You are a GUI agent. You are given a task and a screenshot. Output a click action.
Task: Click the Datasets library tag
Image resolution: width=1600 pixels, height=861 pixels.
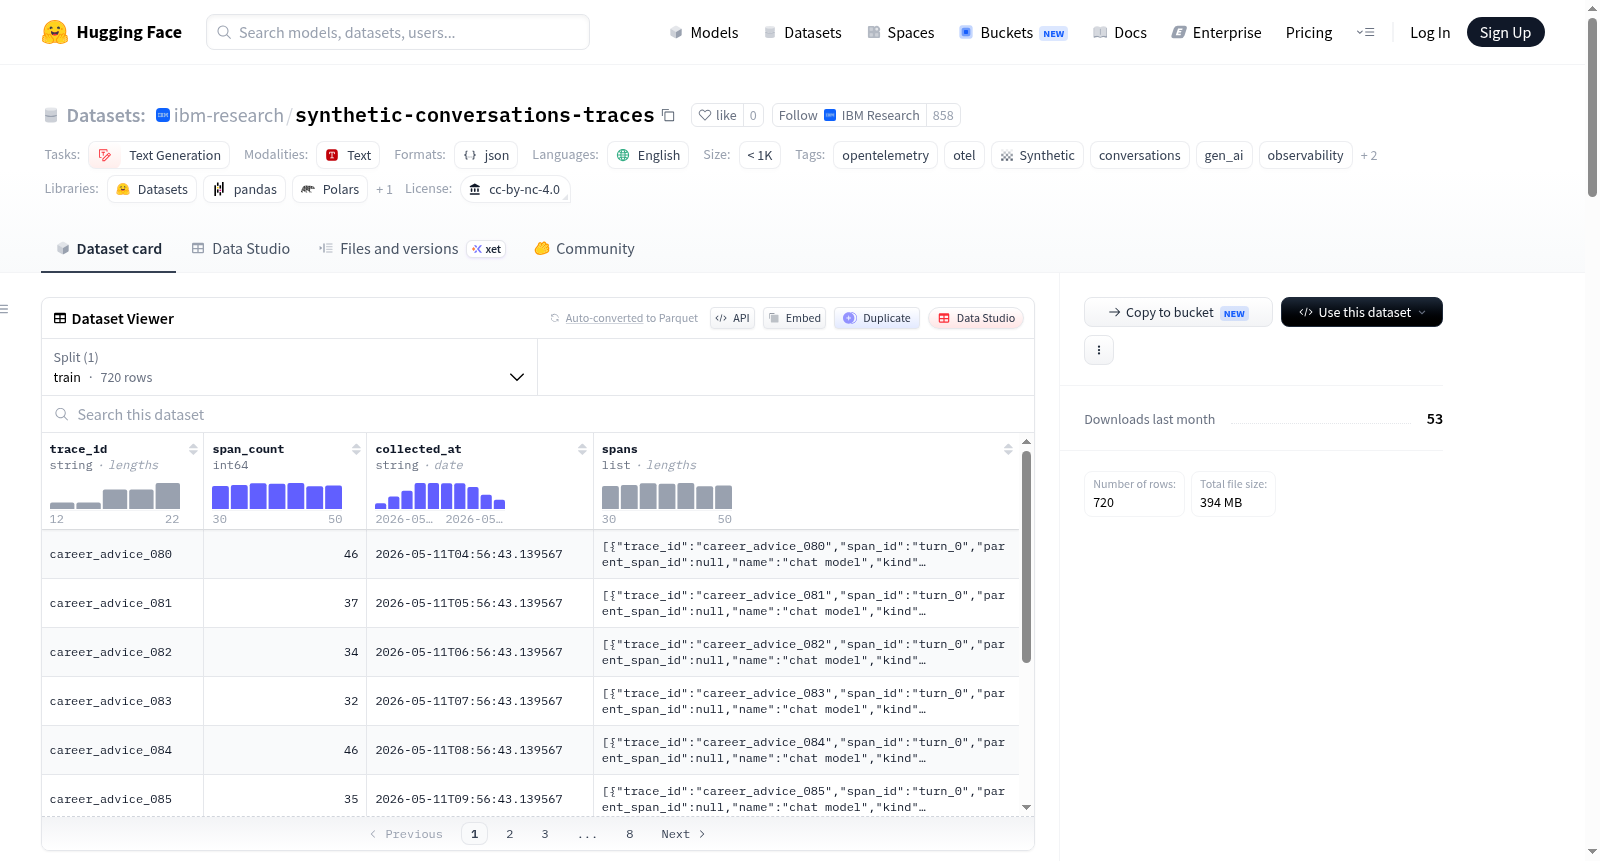[x=152, y=189]
